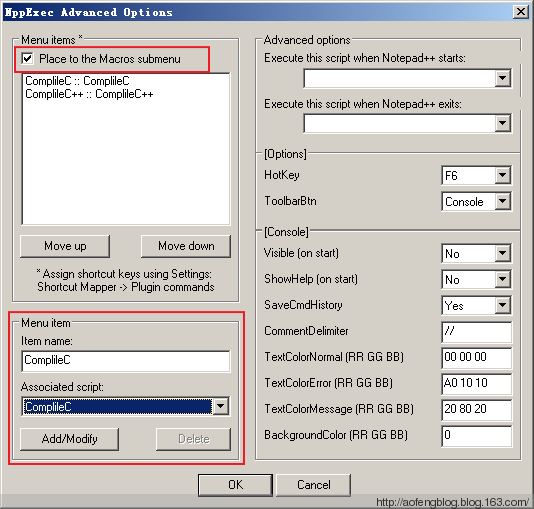Click the Move up button

65,246
